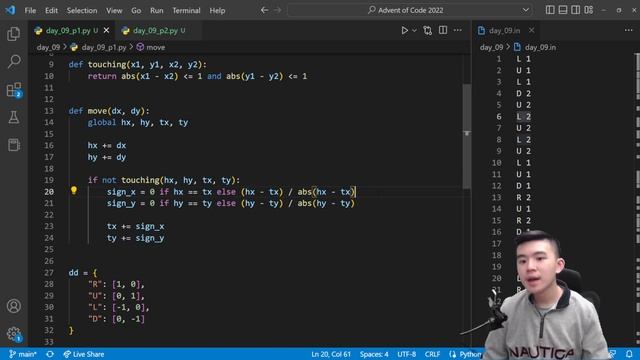Start Live Share from status bar
The image size is (640, 360).
pos(83,354)
